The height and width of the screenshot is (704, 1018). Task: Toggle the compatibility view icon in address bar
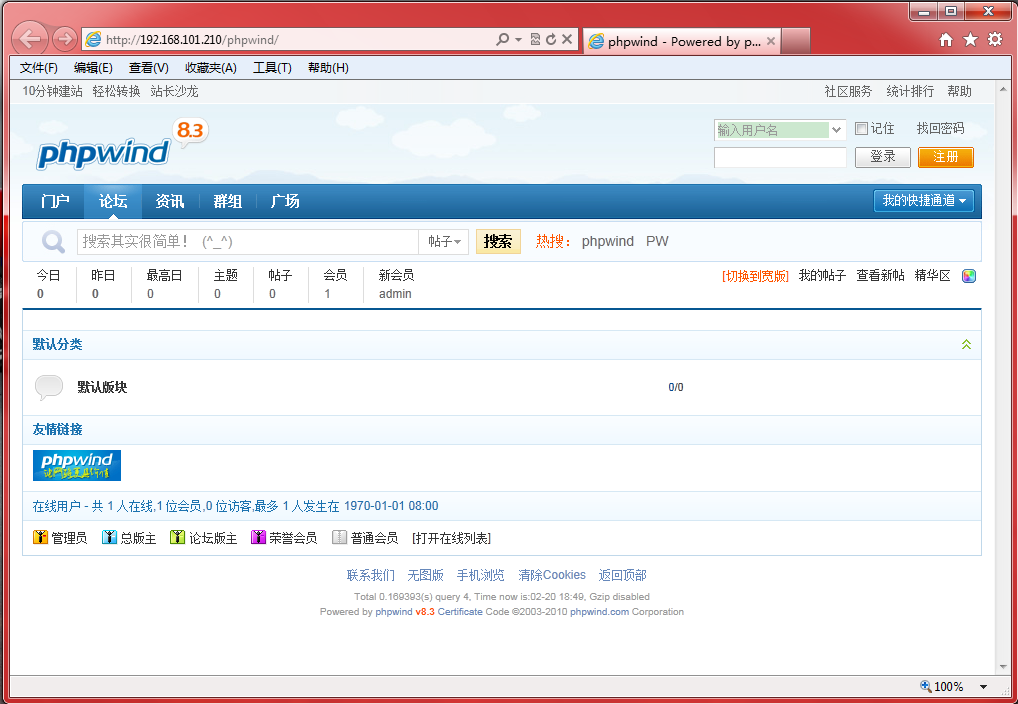pyautogui.click(x=535, y=40)
